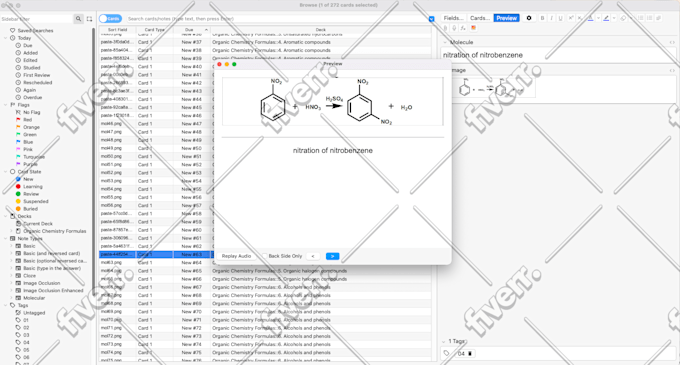Open Saved Searches in sidebar

(36, 30)
